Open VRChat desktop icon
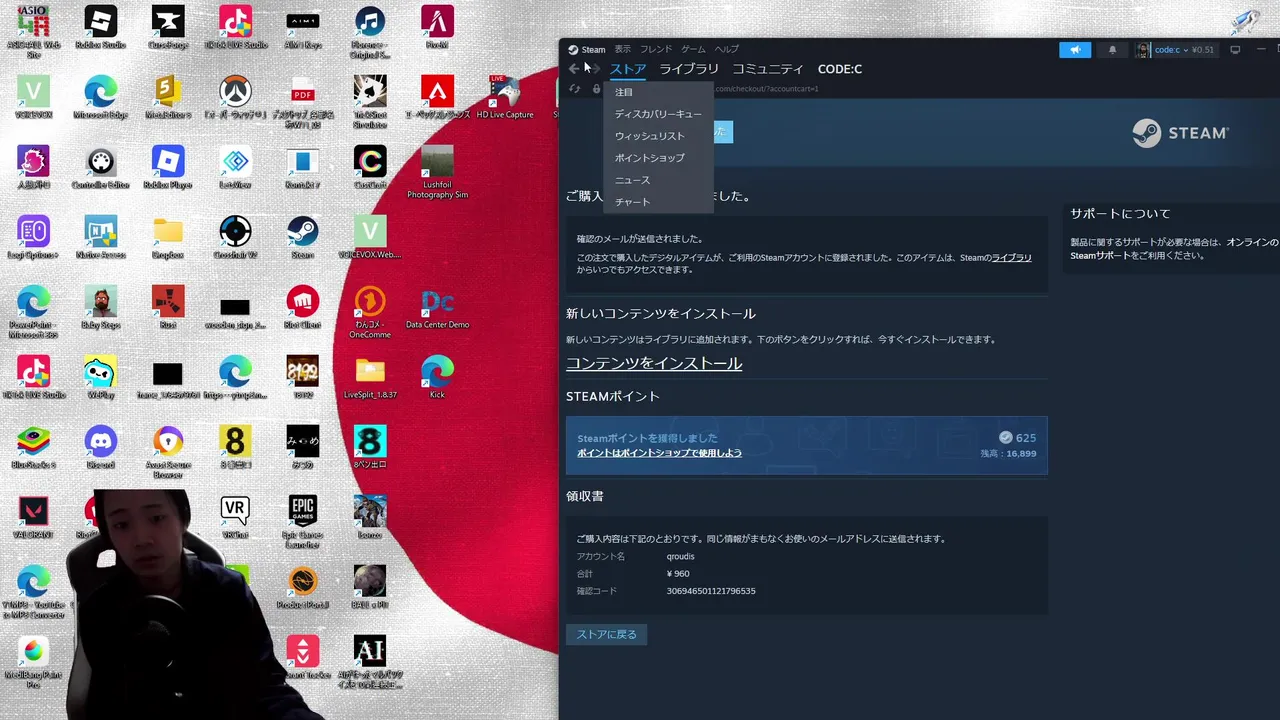The height and width of the screenshot is (720, 1280). click(x=235, y=519)
